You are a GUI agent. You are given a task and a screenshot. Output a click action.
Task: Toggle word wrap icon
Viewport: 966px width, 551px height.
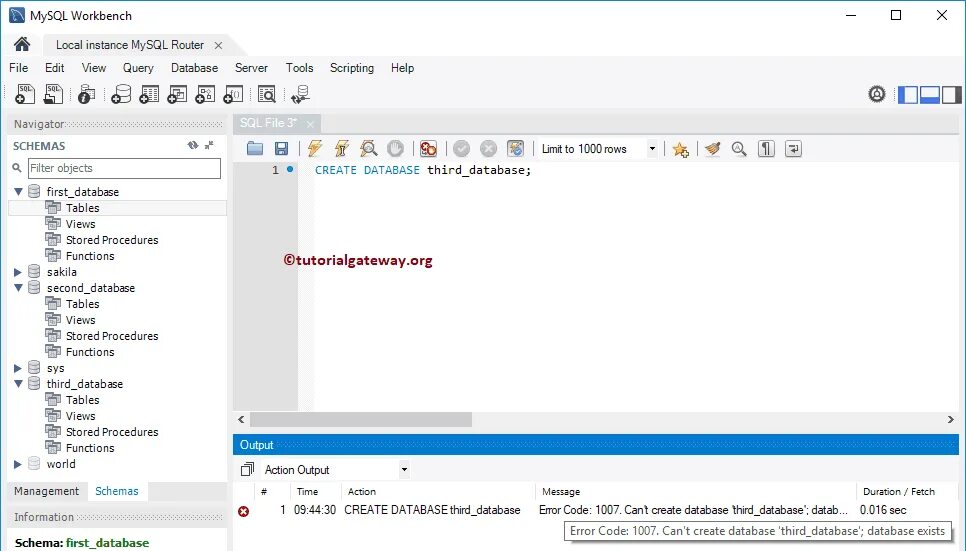click(794, 149)
